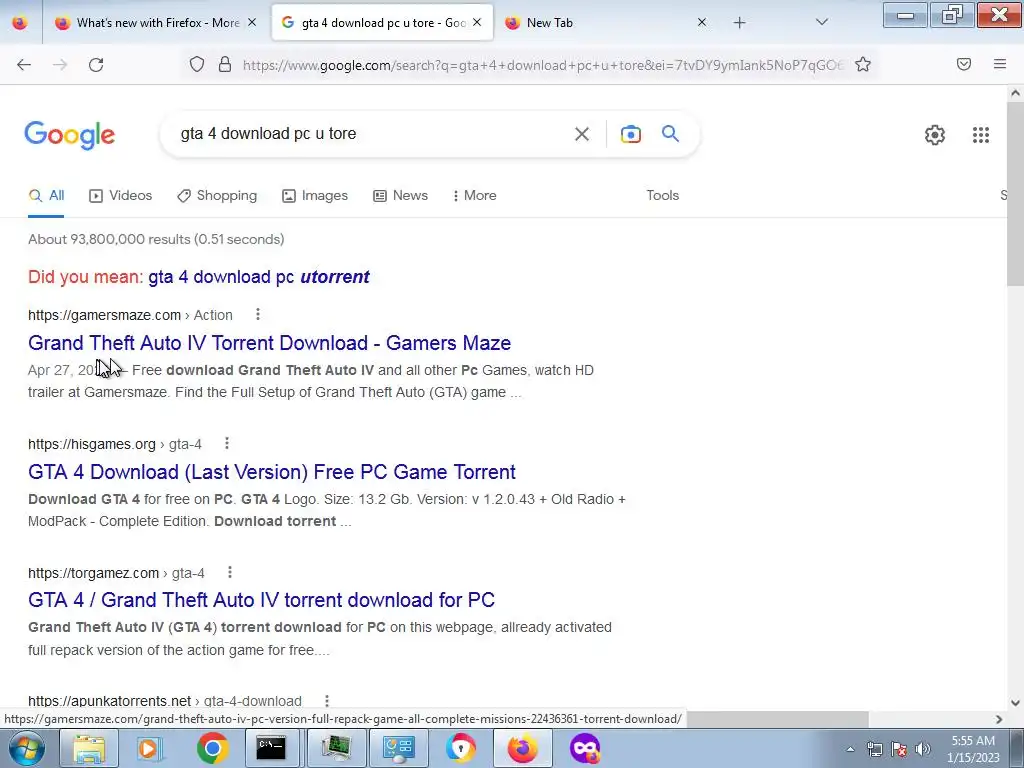Click the volume speaker tray icon
This screenshot has width=1024, height=768.
point(922,749)
